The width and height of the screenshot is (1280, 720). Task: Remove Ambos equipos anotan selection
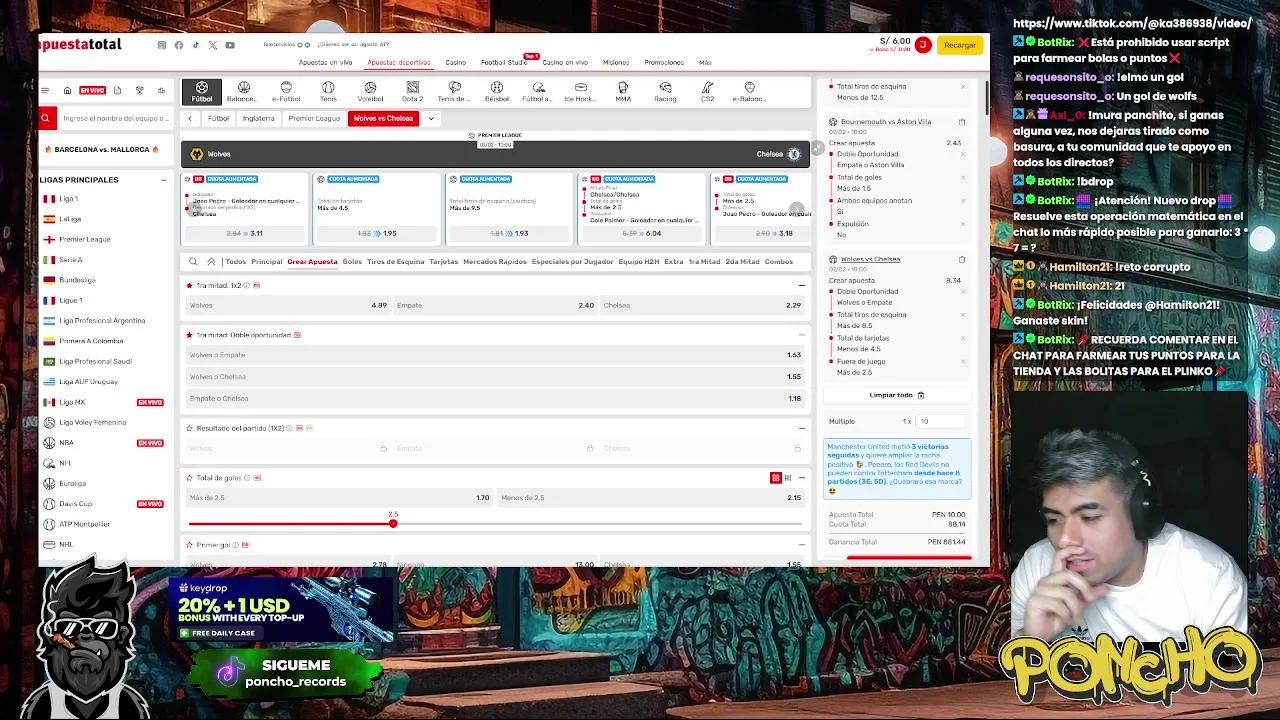click(963, 201)
